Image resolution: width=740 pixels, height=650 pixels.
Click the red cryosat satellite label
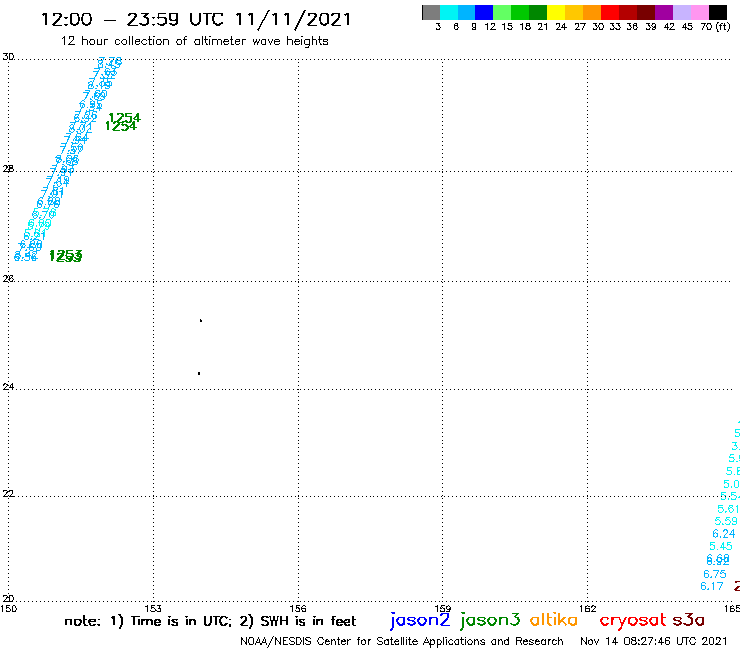(632, 620)
